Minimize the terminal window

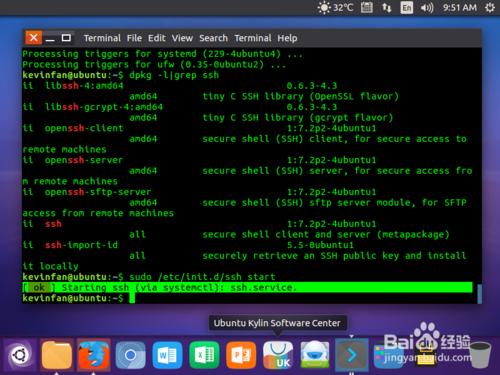(50, 38)
